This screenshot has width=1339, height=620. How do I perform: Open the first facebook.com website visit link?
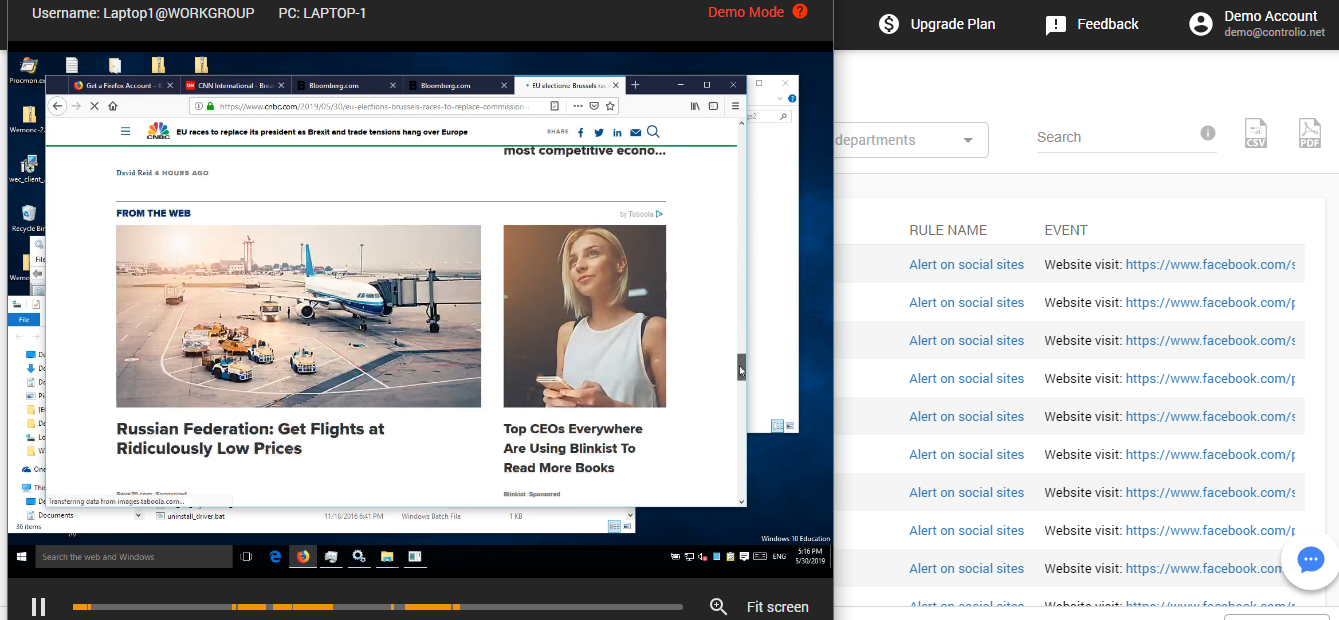(1209, 265)
